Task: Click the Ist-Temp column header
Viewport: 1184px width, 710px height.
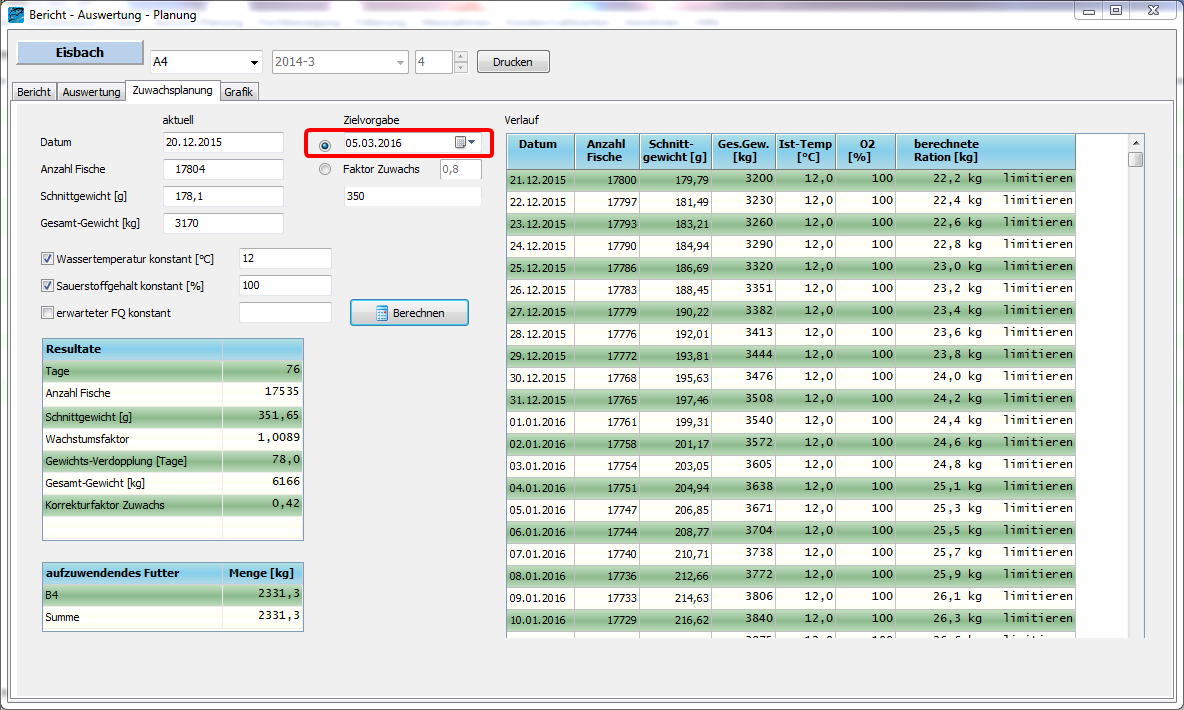Action: 806,151
